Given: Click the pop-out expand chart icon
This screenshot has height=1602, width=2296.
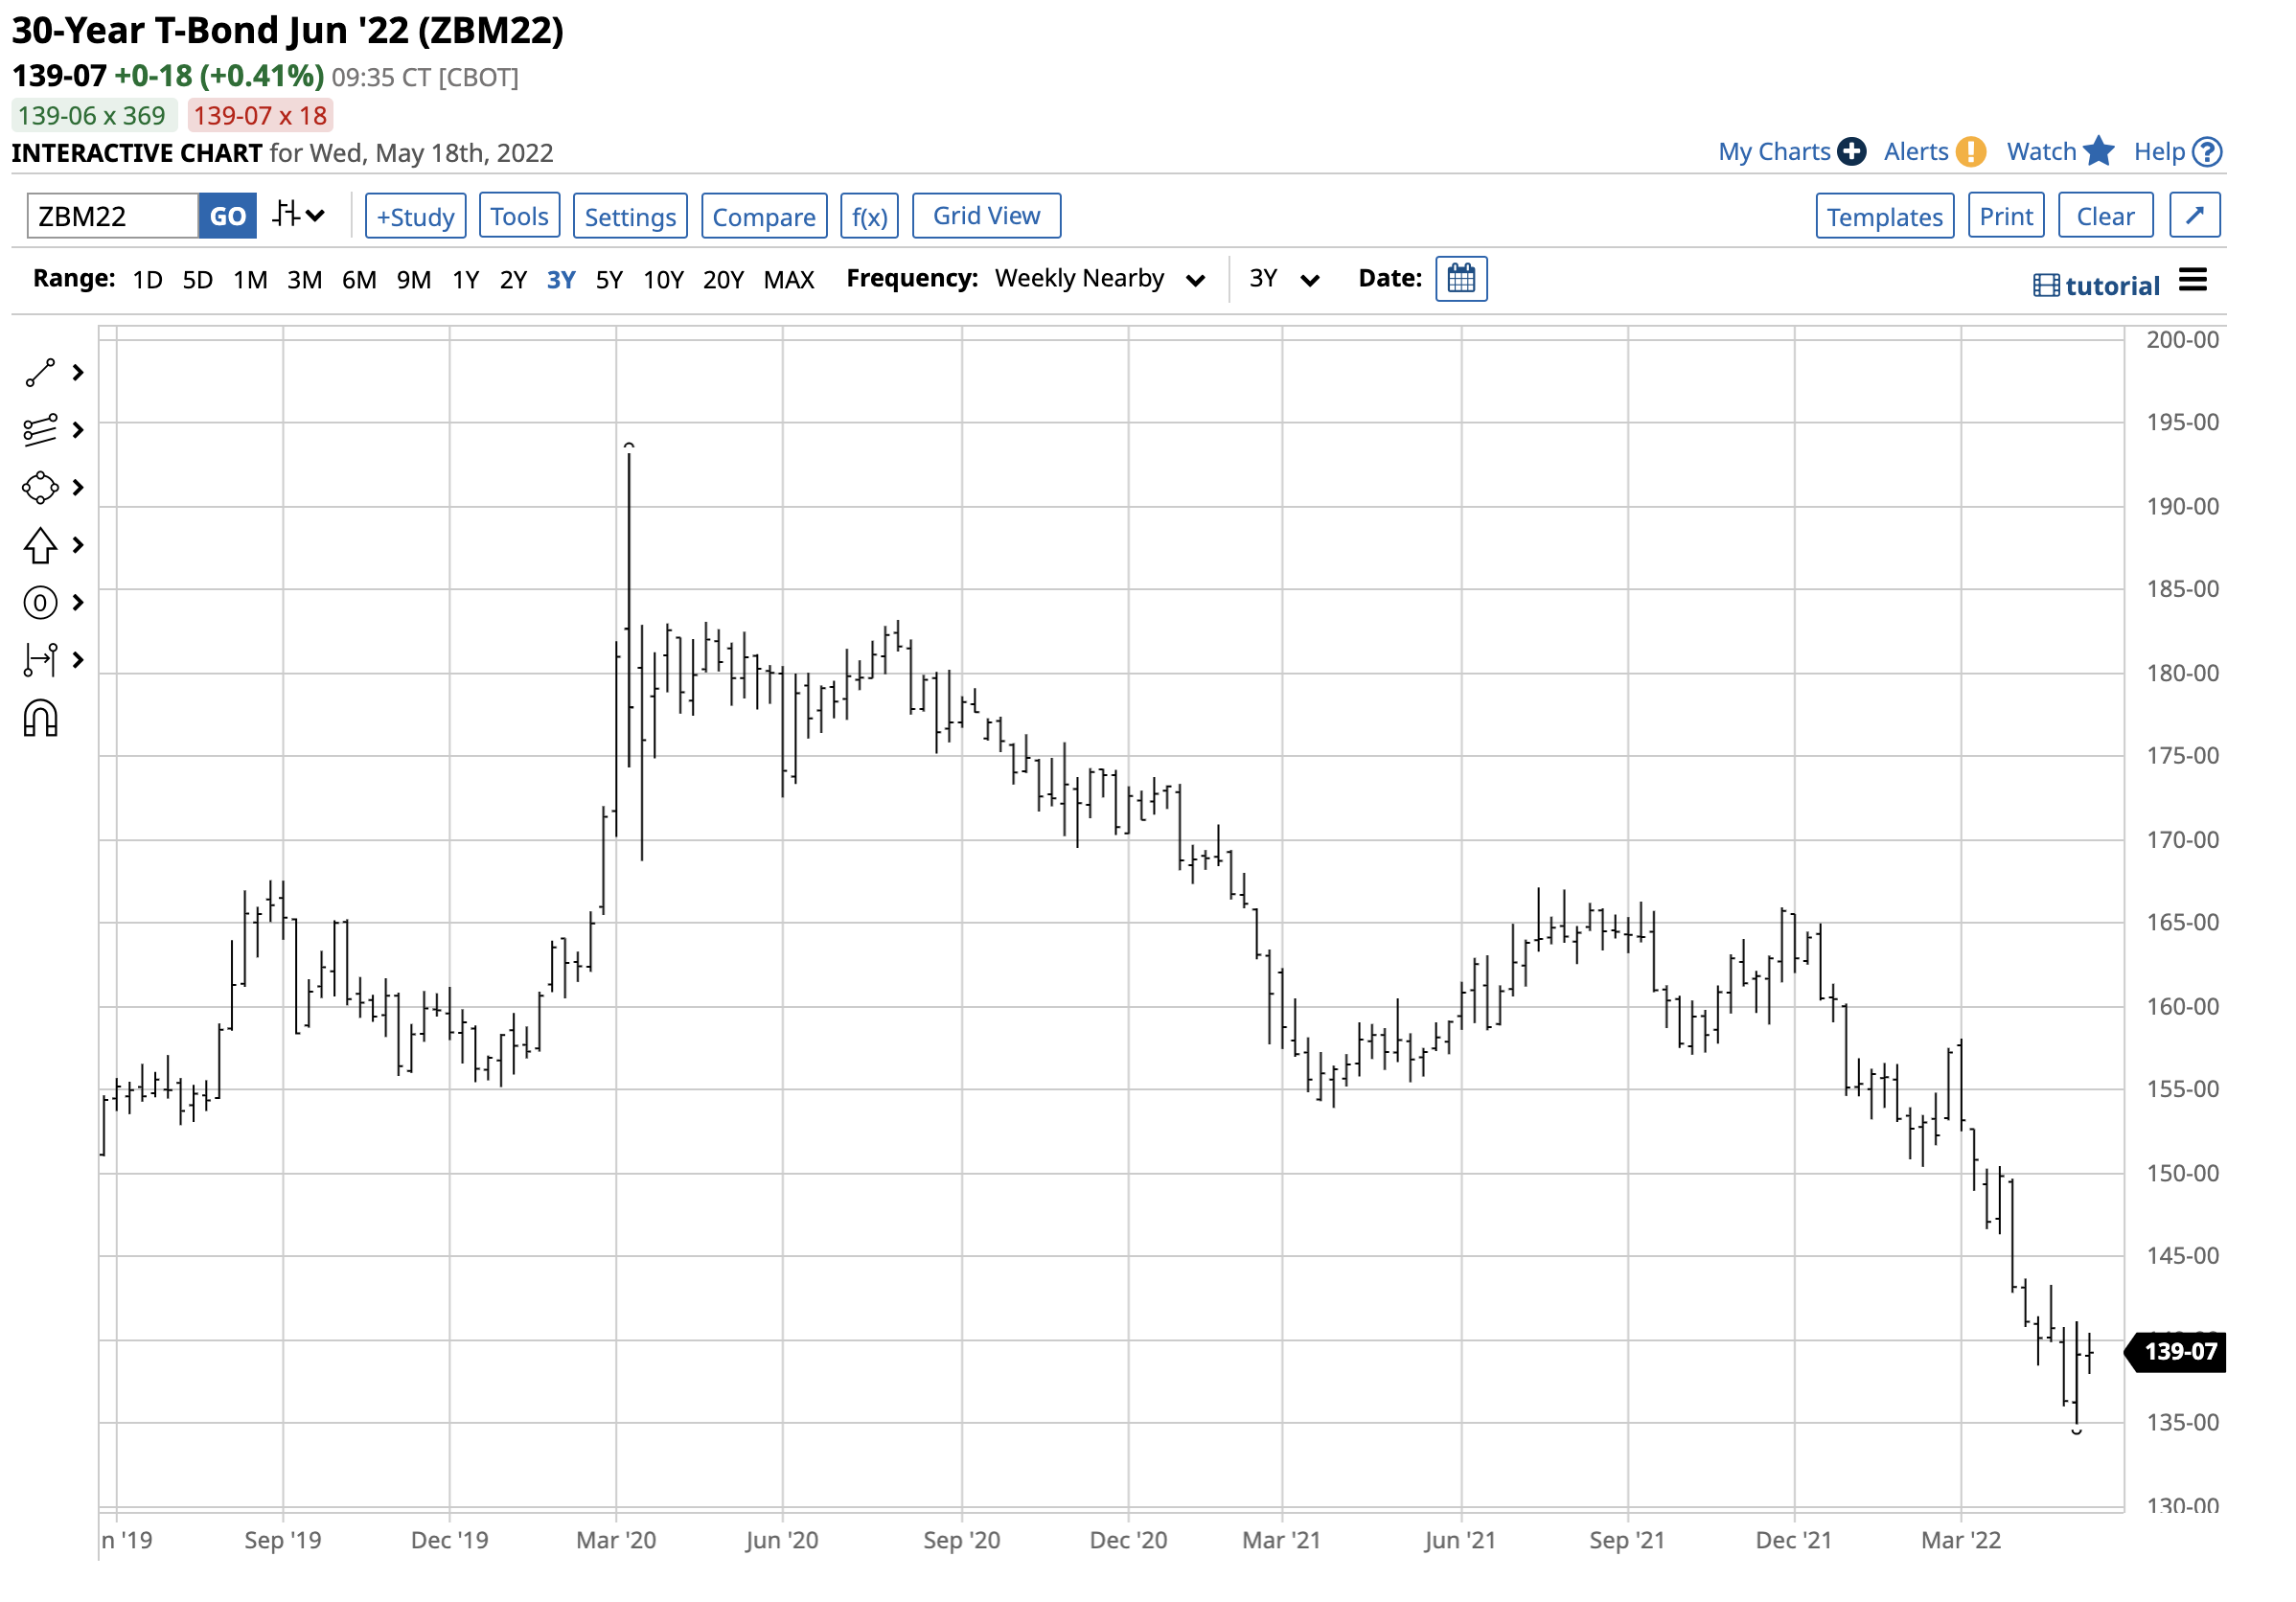Looking at the screenshot, I should pyautogui.click(x=2194, y=216).
